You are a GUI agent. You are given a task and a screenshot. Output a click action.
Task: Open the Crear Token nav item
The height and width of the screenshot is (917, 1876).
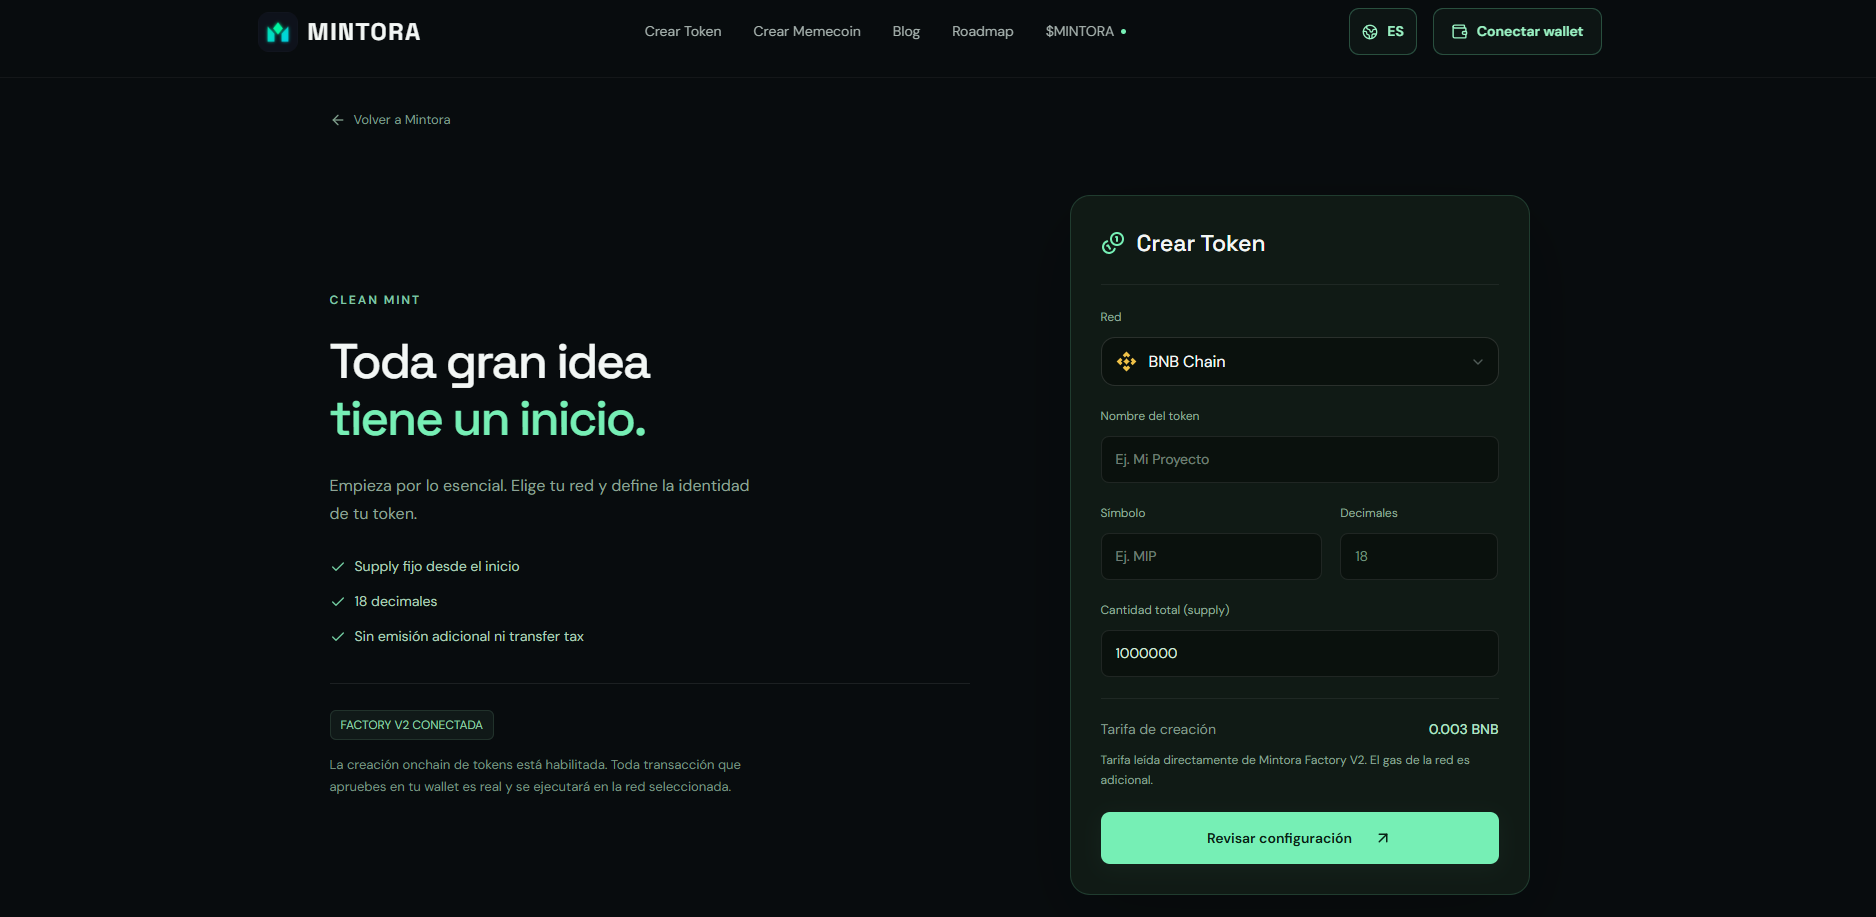tap(683, 31)
